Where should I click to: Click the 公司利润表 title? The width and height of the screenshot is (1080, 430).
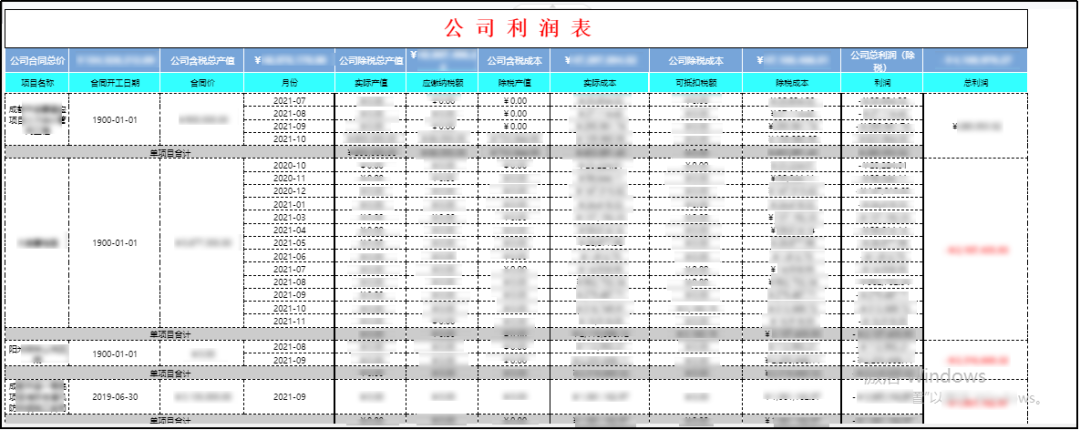pos(518,28)
